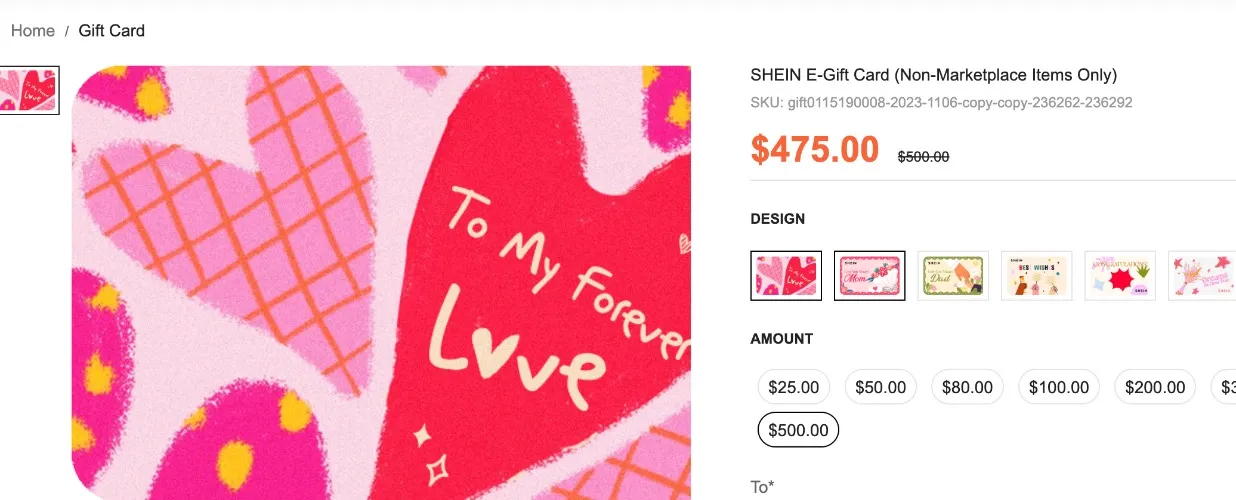The width and height of the screenshot is (1236, 500).
Task: Click the $475.00 sale price
Action: coord(815,149)
